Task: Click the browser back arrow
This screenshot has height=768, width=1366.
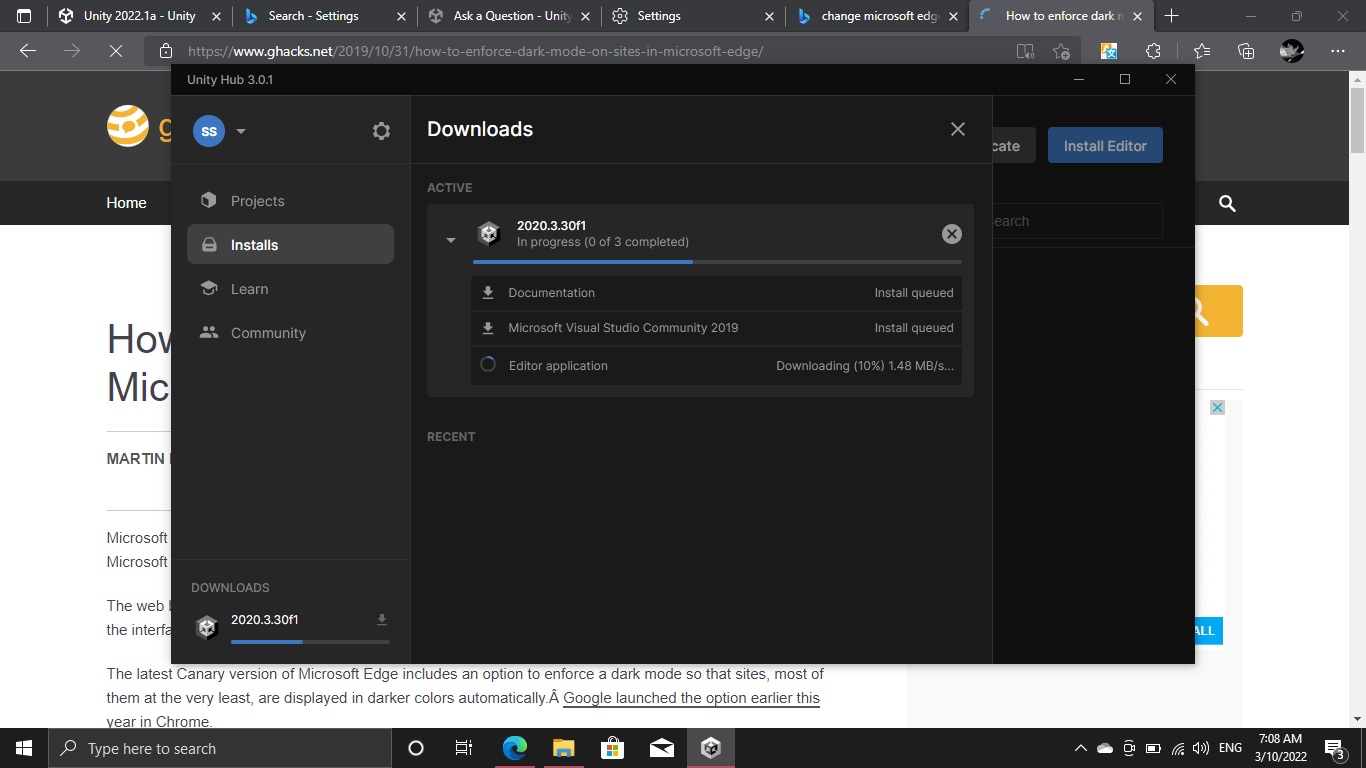Action: pos(28,51)
